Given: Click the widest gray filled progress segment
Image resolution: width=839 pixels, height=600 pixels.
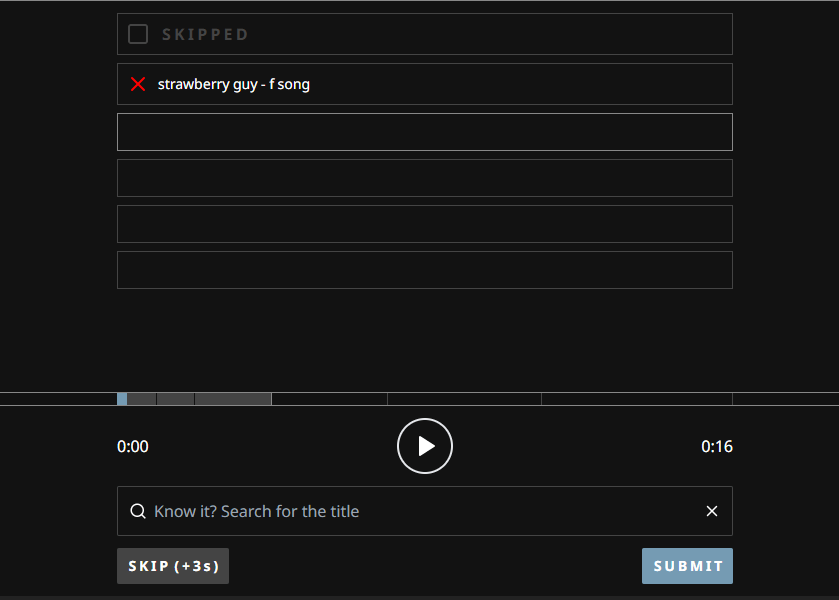Looking at the screenshot, I should click(232, 399).
